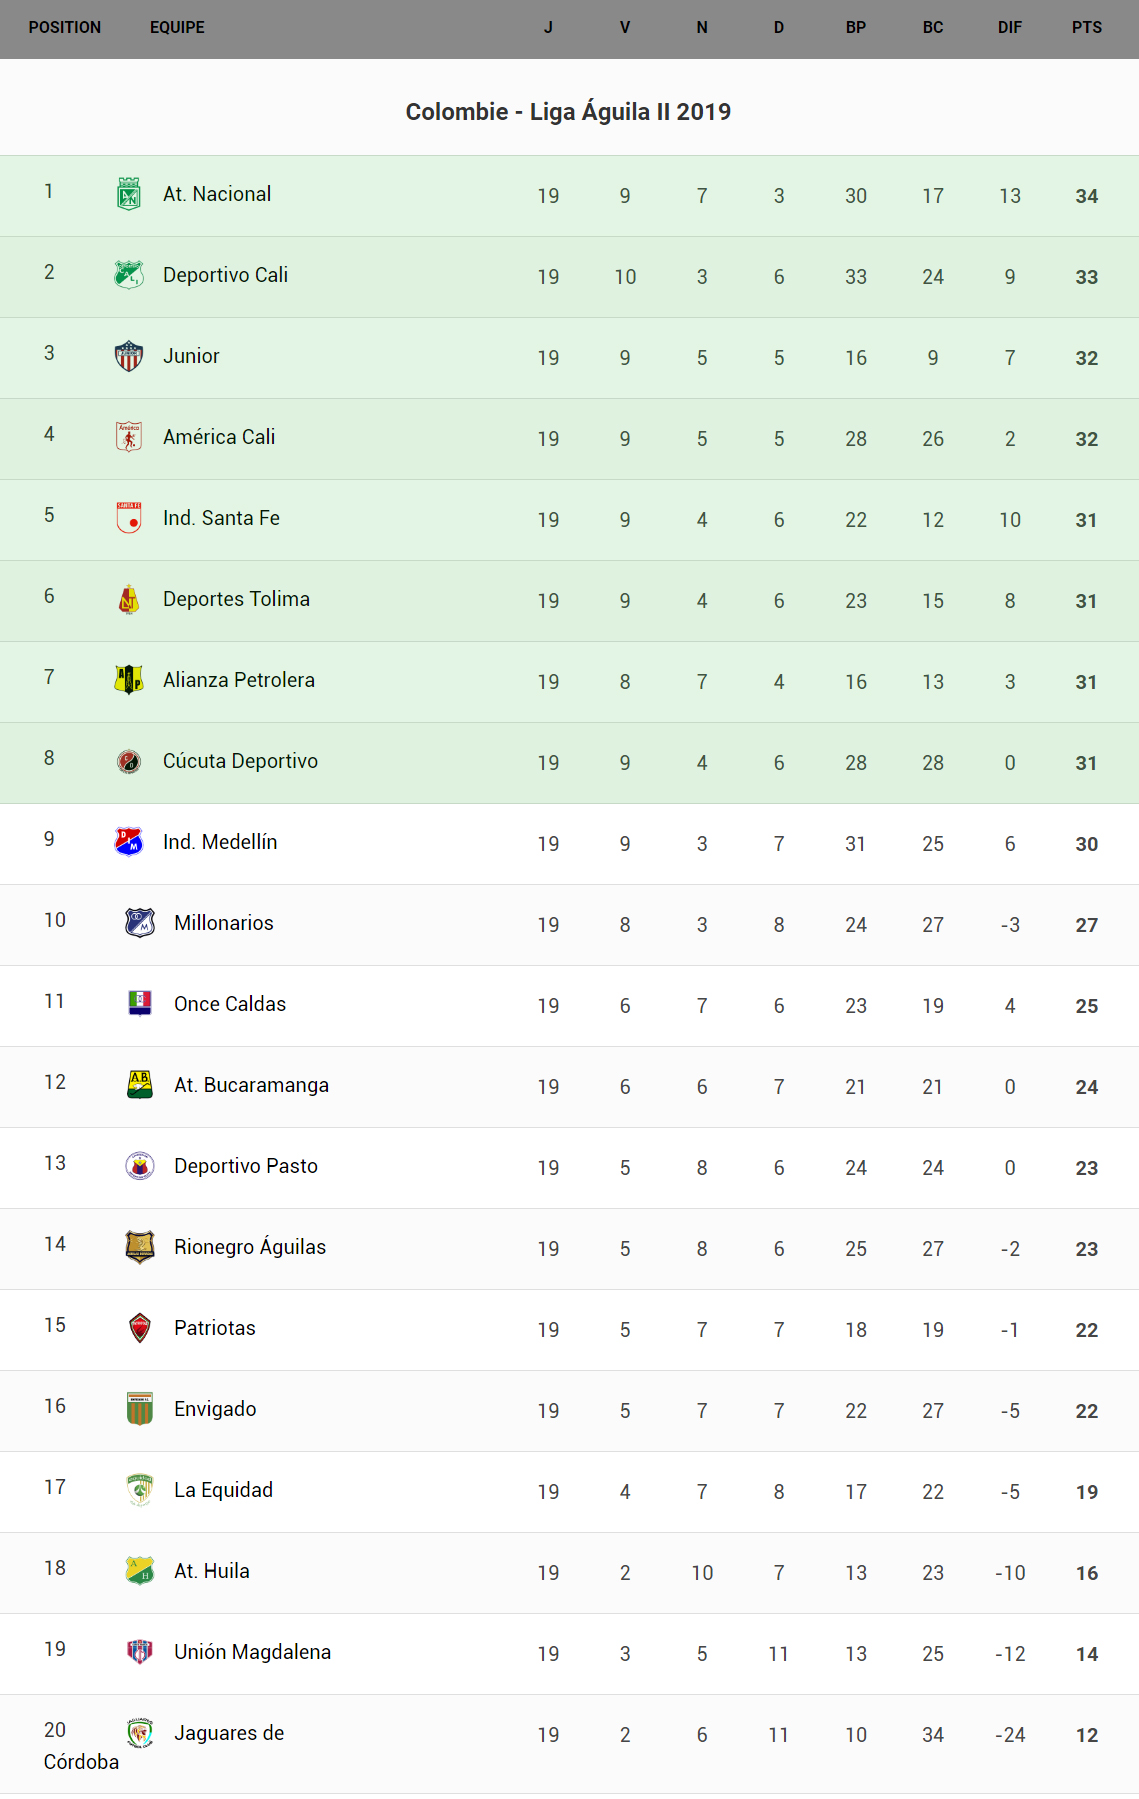Click the EQUIPE column header
The image size is (1139, 1799).
[x=177, y=28]
